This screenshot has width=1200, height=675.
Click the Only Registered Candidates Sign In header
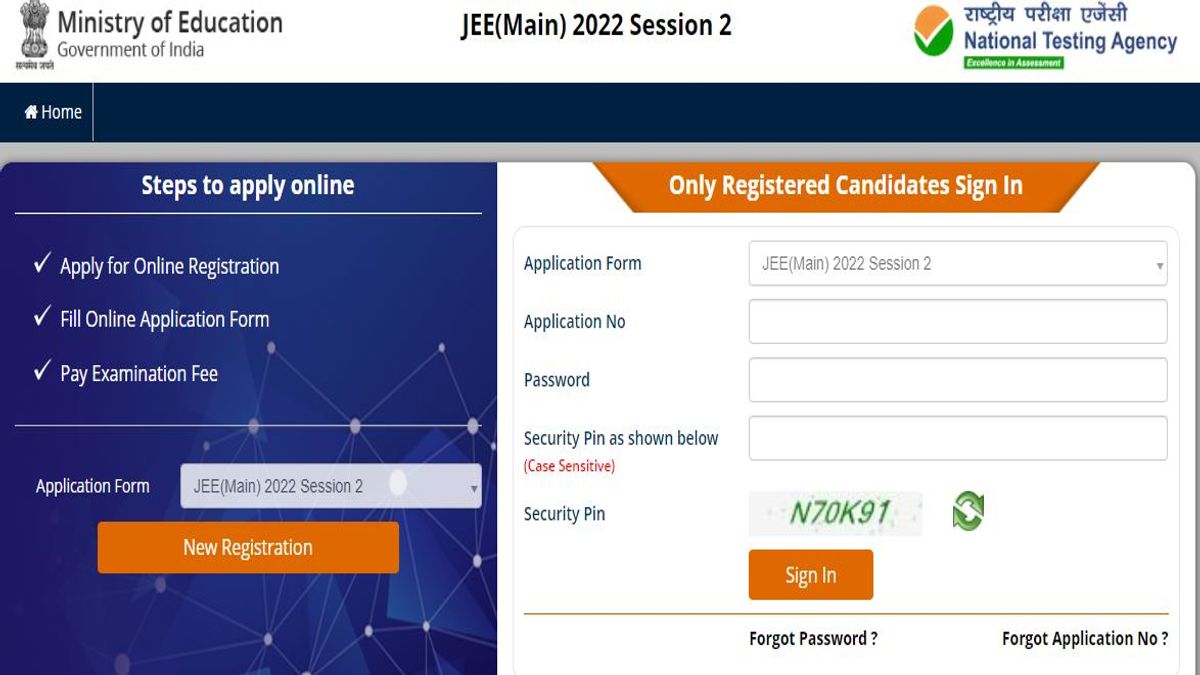click(845, 186)
